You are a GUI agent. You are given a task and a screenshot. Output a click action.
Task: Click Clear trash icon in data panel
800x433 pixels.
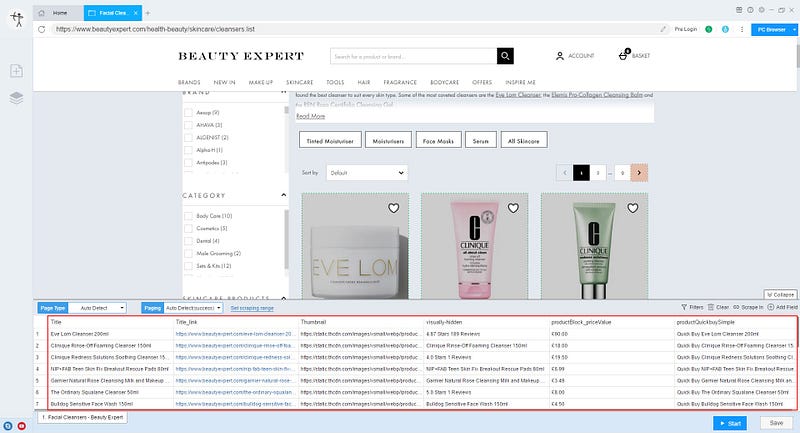pyautogui.click(x=718, y=308)
